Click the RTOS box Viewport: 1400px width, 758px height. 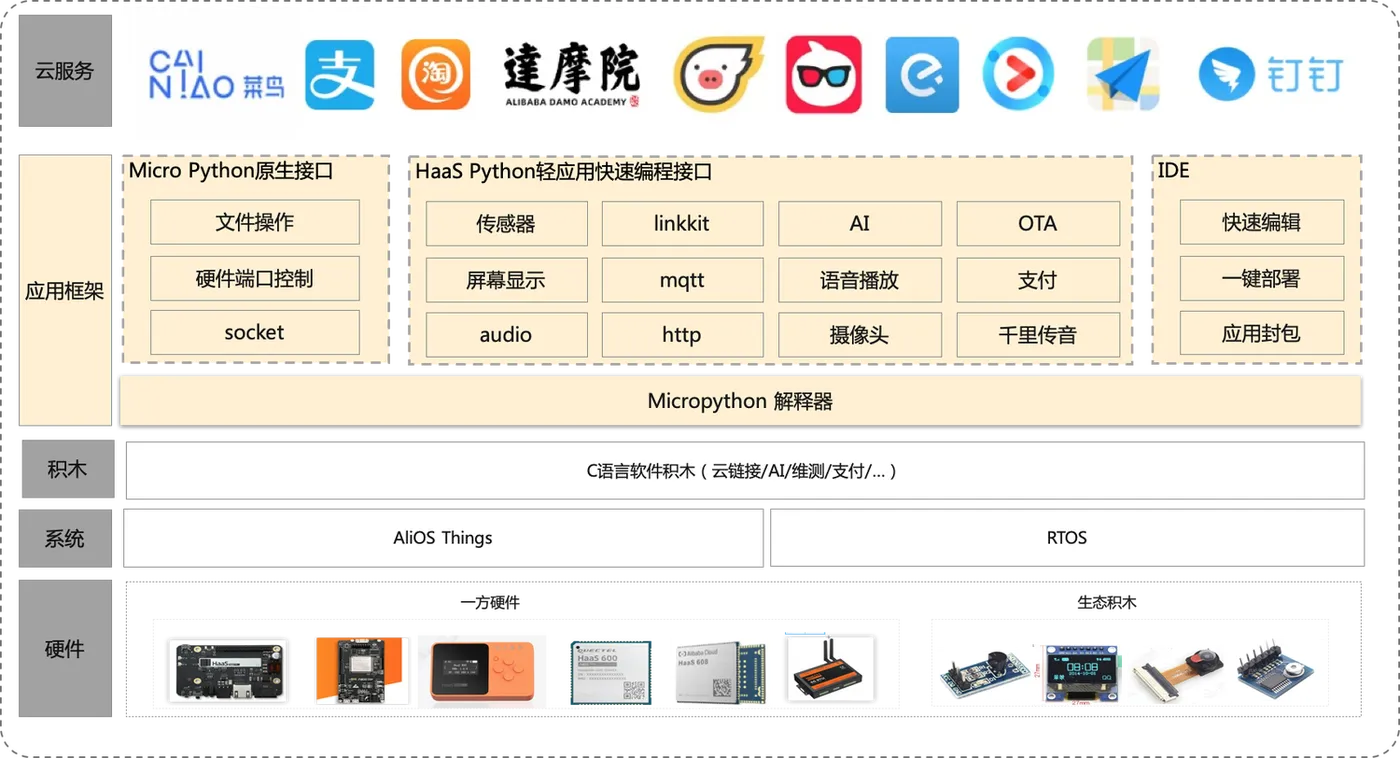click(1067, 538)
